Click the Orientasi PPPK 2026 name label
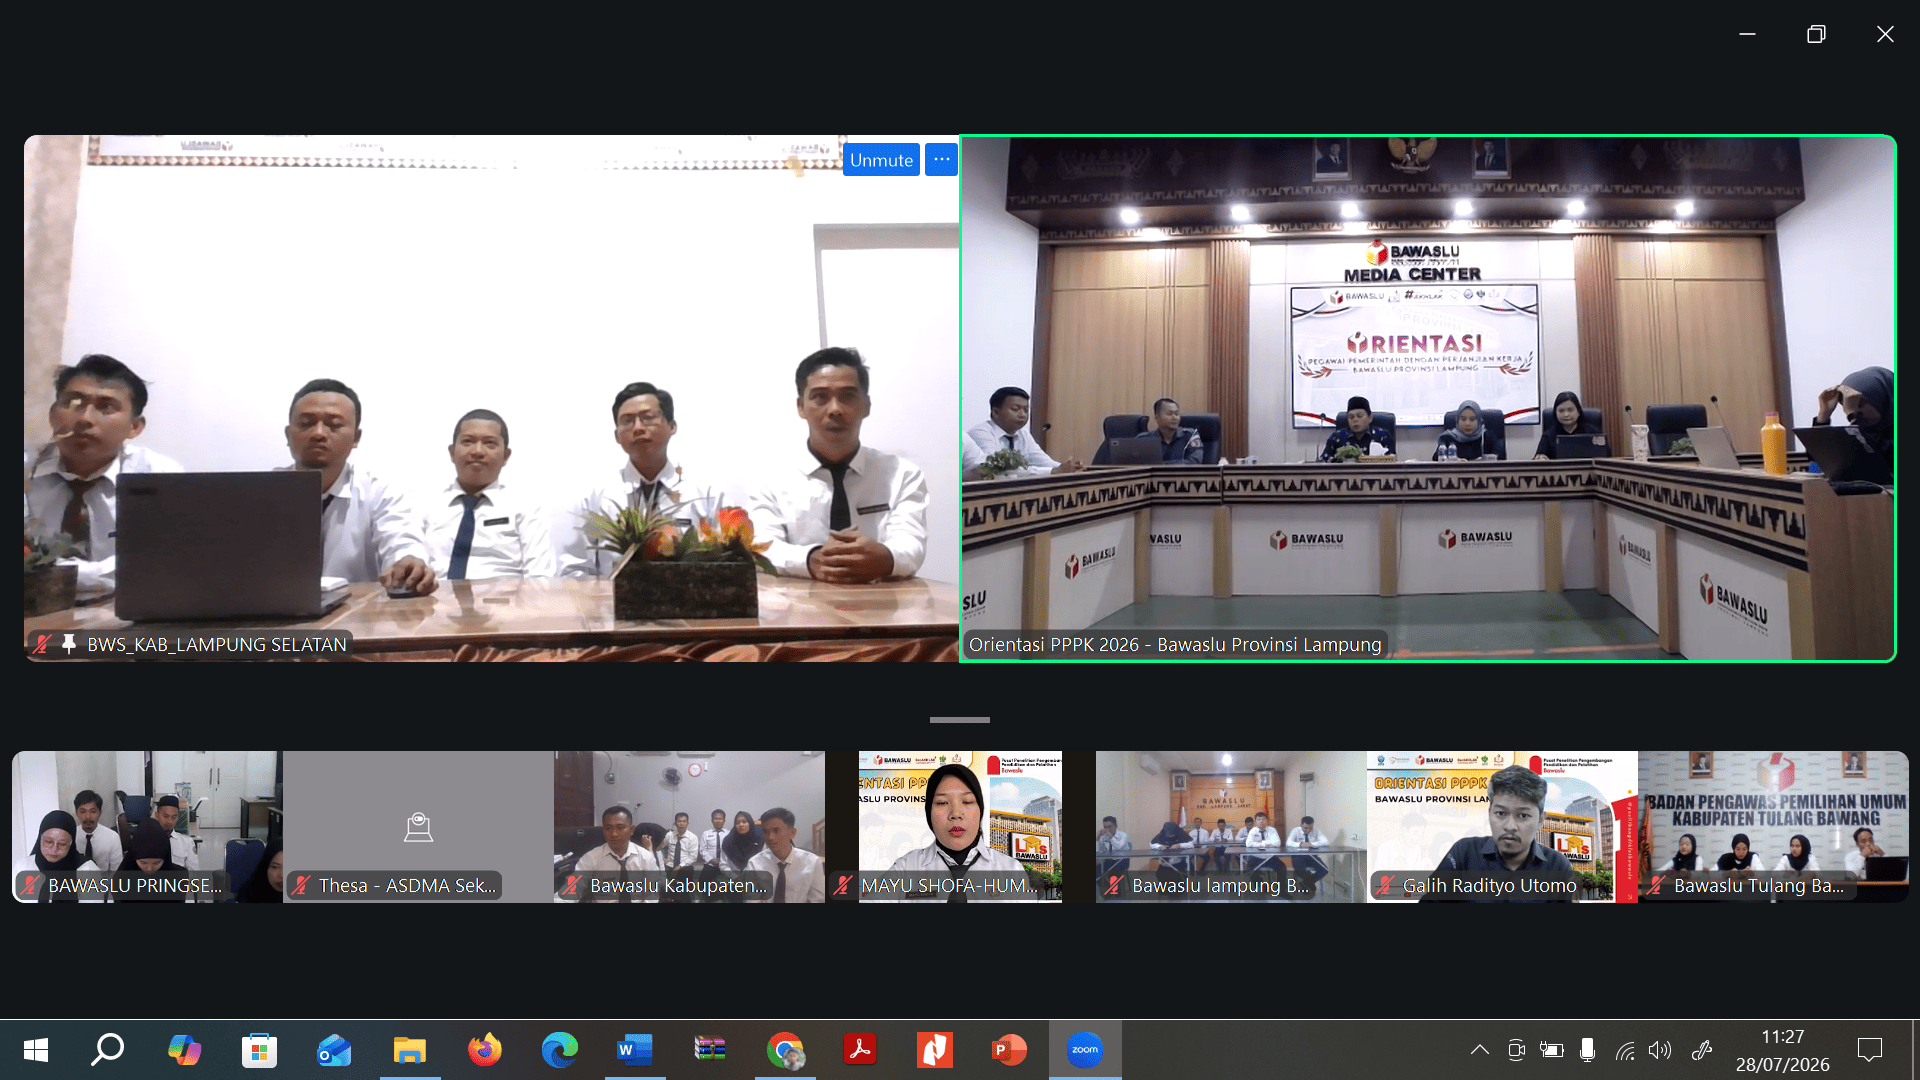The image size is (1920, 1080). click(x=1175, y=645)
